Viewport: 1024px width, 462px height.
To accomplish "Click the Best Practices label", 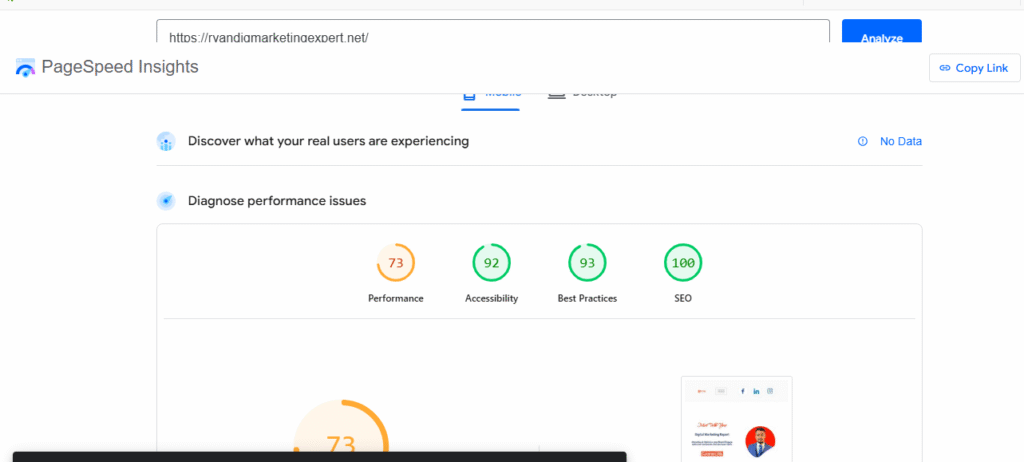I will point(587,299).
